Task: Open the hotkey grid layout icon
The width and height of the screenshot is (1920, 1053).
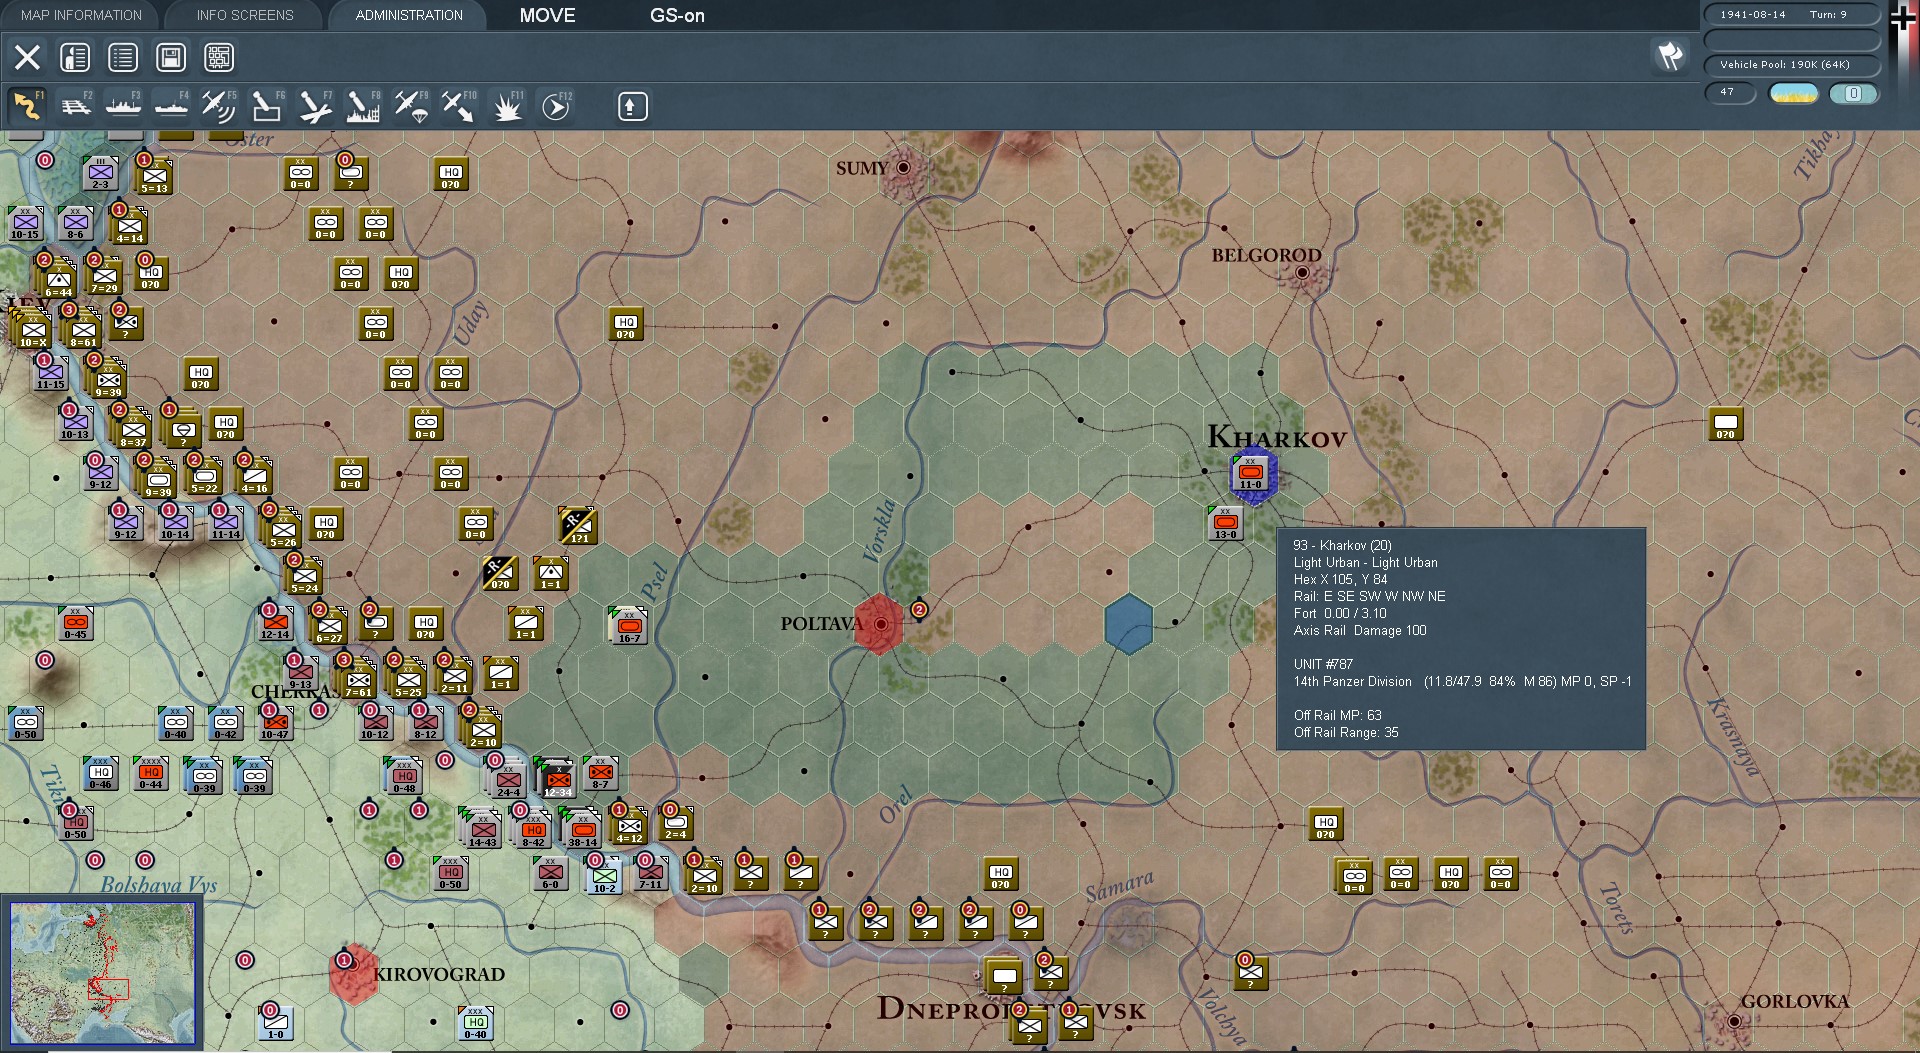Action: [219, 57]
